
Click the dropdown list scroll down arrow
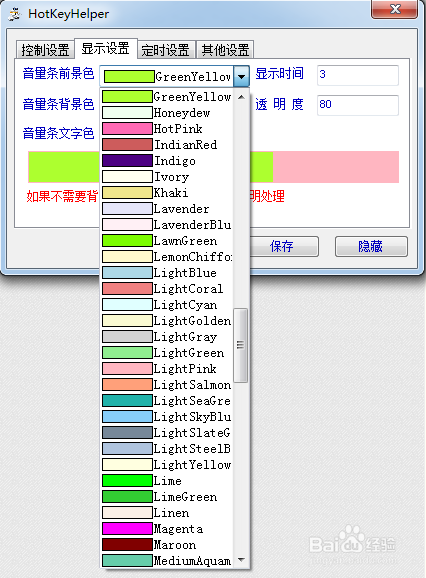(241, 560)
